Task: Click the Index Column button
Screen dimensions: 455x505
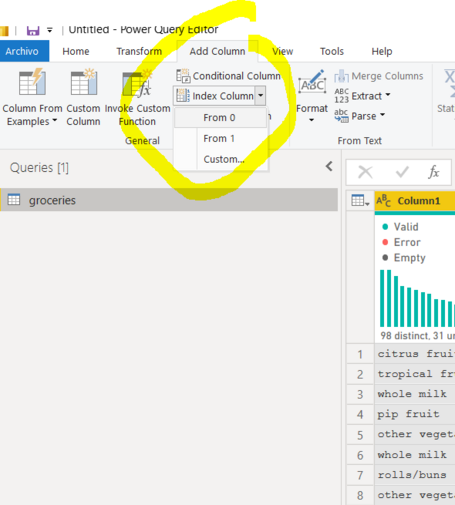Action: point(215,96)
